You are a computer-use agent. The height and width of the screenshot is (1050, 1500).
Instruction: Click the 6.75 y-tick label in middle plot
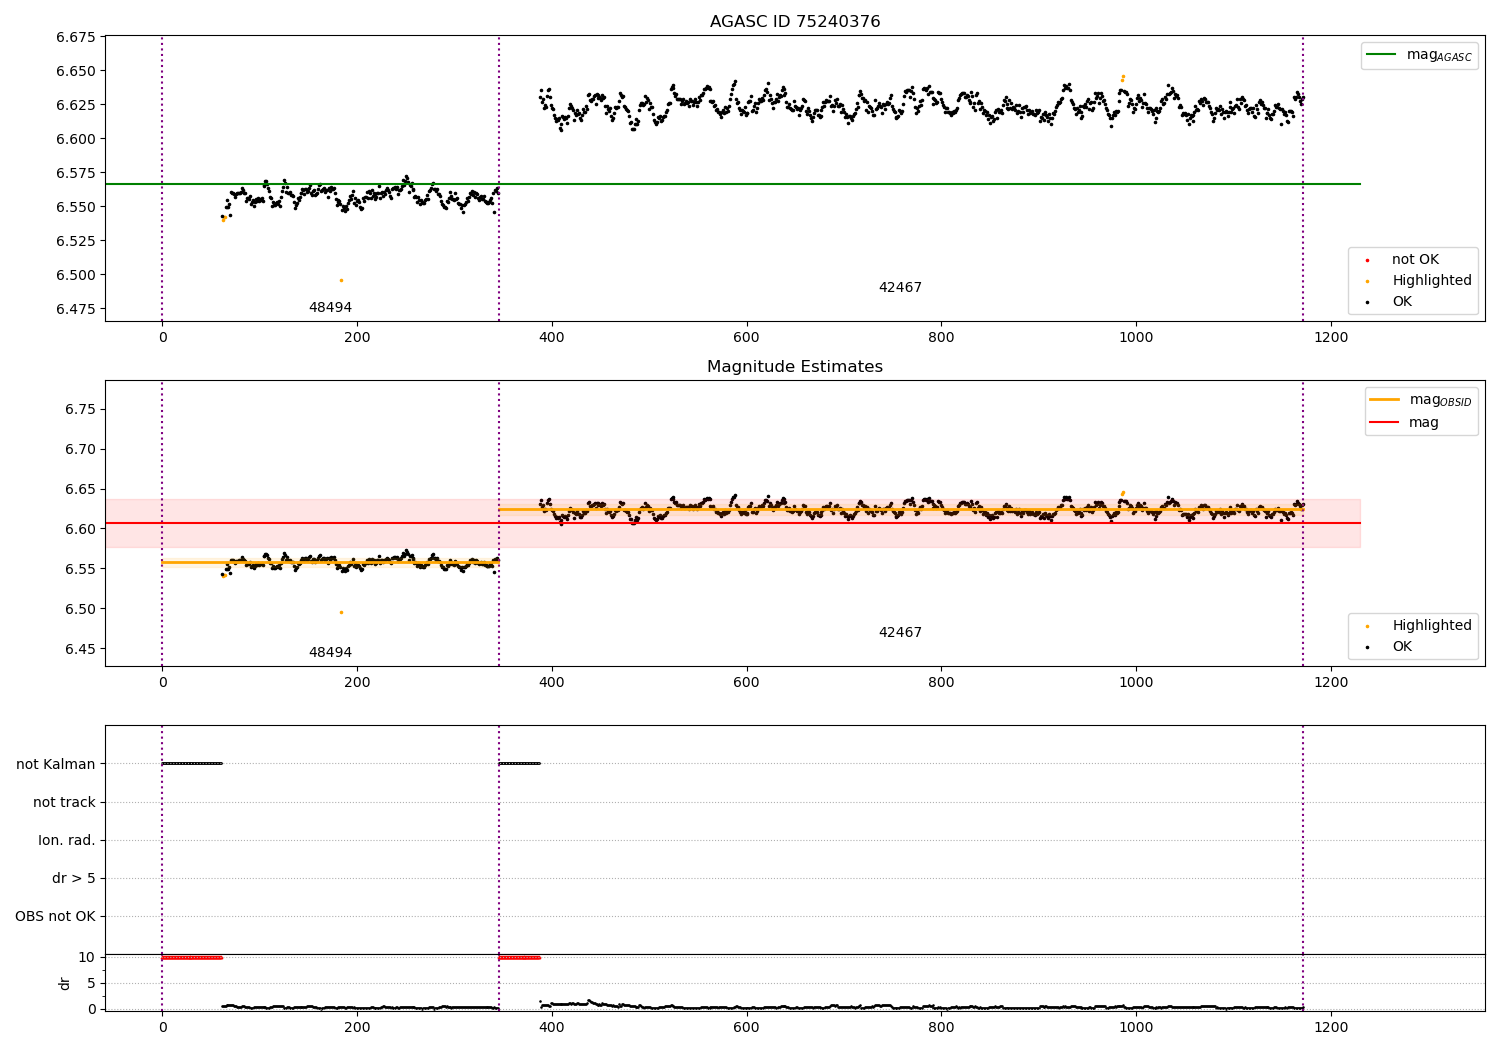coord(80,410)
